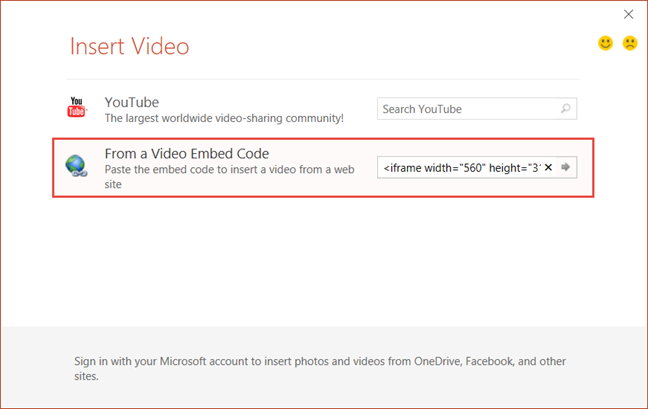
Task: Click the globe video embed icon
Action: 77,167
